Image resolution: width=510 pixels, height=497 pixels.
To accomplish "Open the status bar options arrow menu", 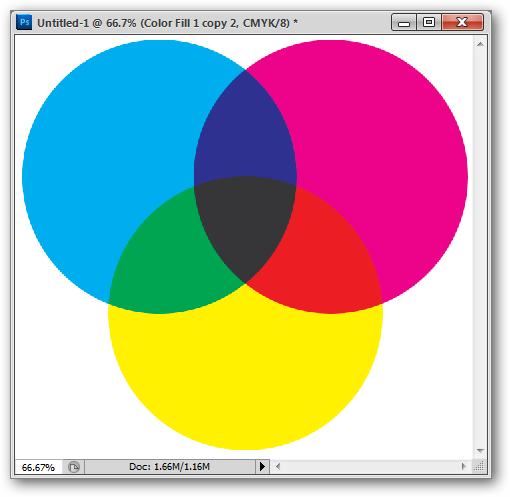I will click(x=262, y=466).
